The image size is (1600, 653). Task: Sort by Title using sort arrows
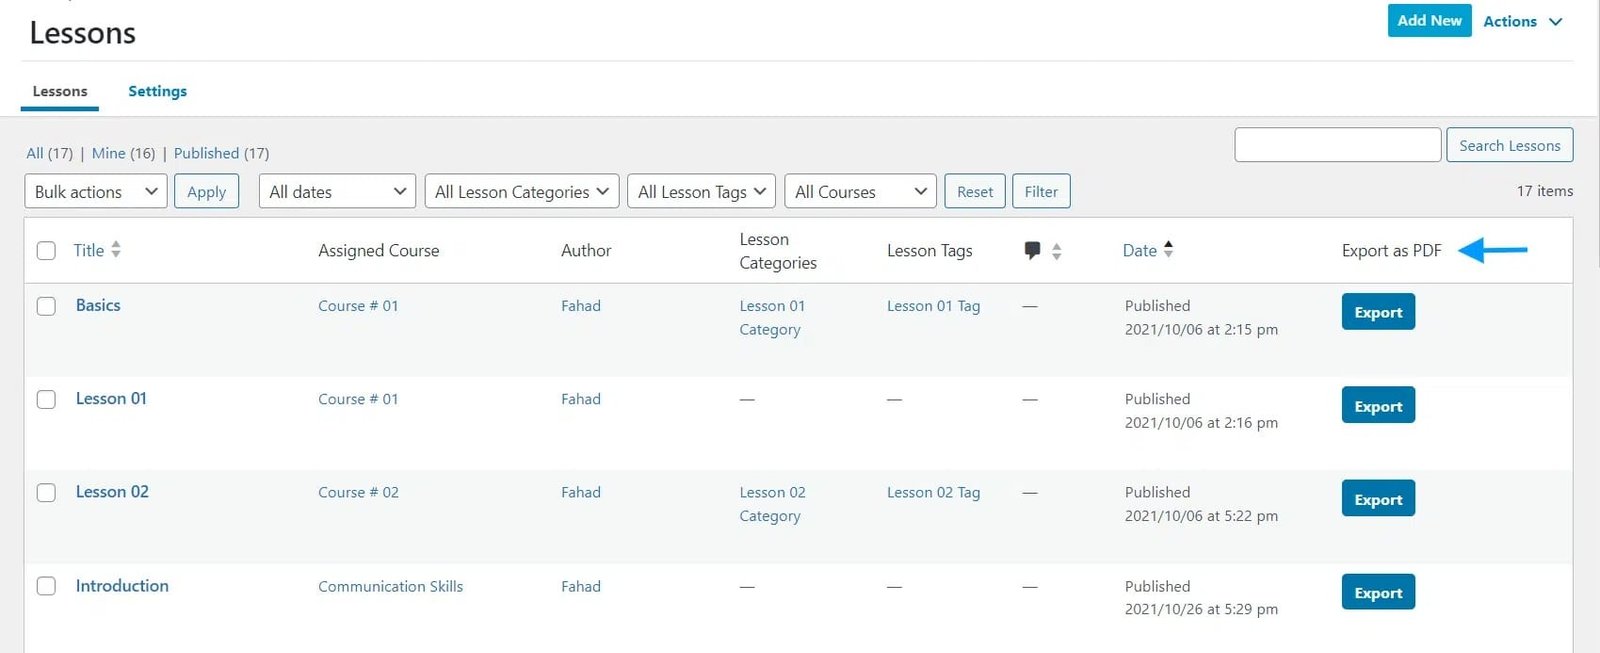coord(116,250)
